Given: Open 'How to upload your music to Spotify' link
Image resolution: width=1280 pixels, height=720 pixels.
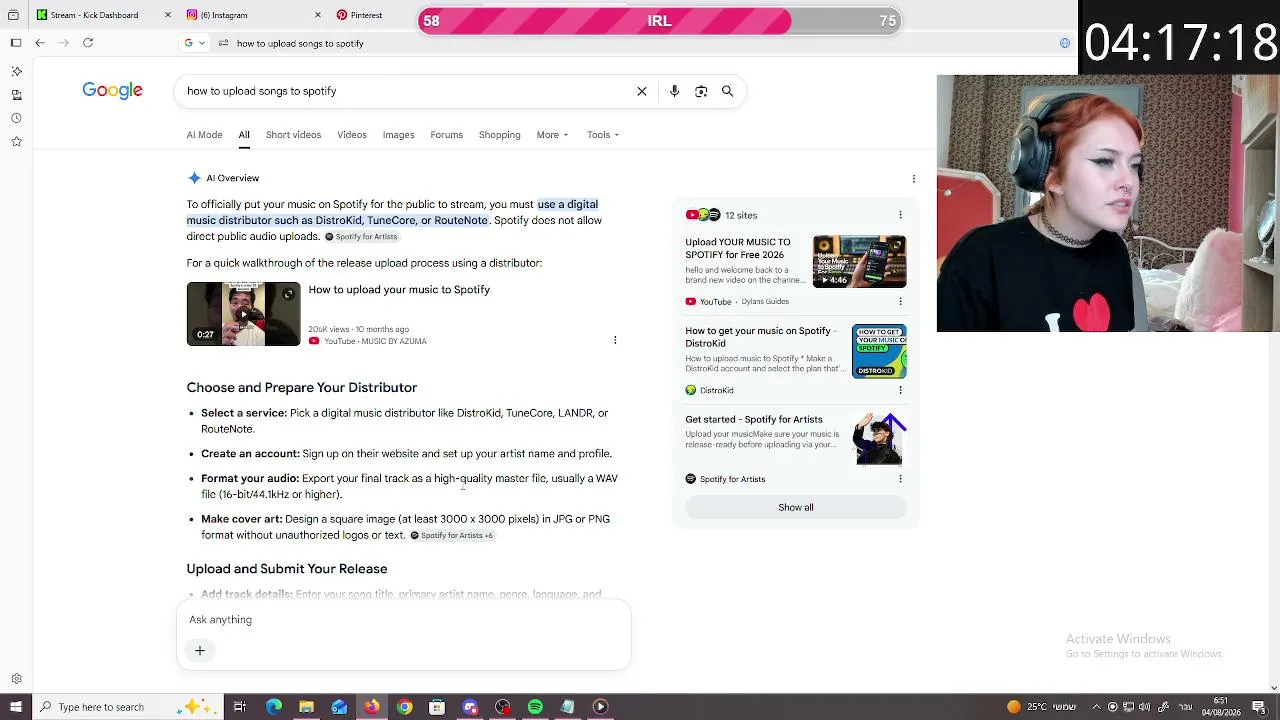Looking at the screenshot, I should point(399,290).
